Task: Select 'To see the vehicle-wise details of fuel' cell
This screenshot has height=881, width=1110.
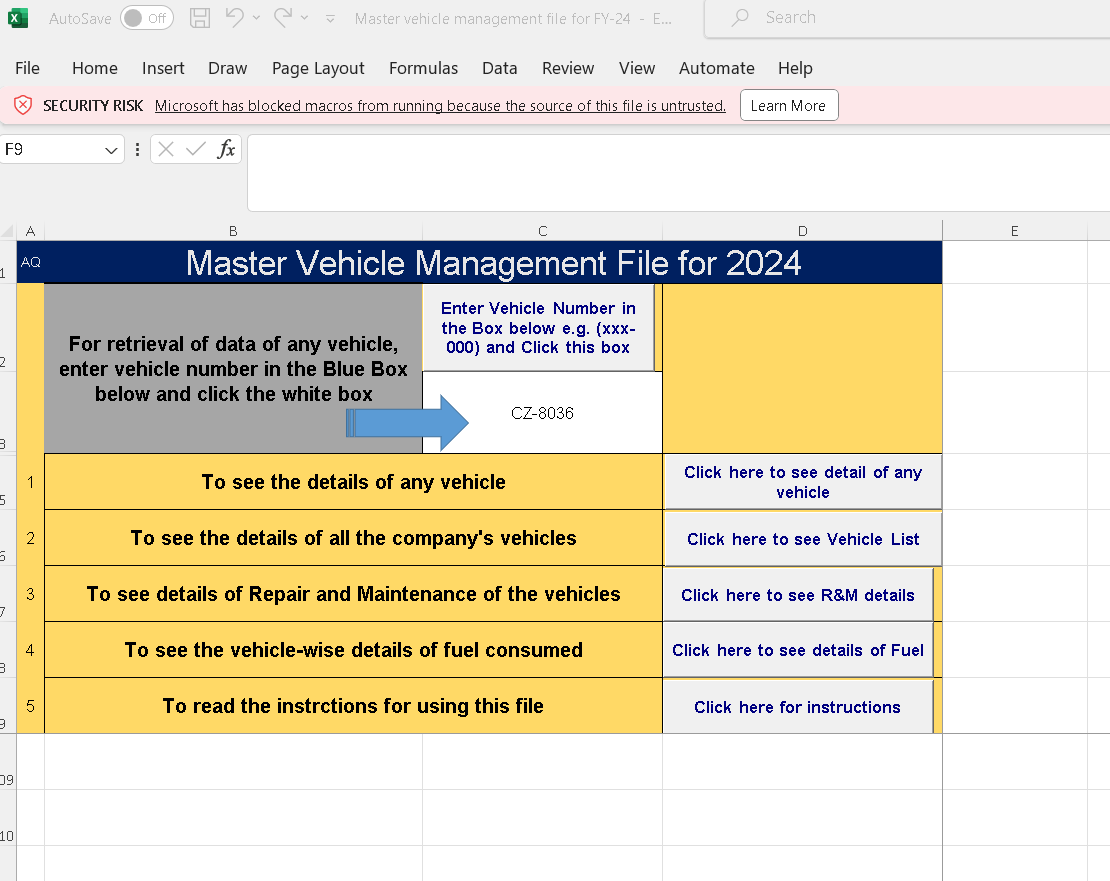Action: (353, 650)
